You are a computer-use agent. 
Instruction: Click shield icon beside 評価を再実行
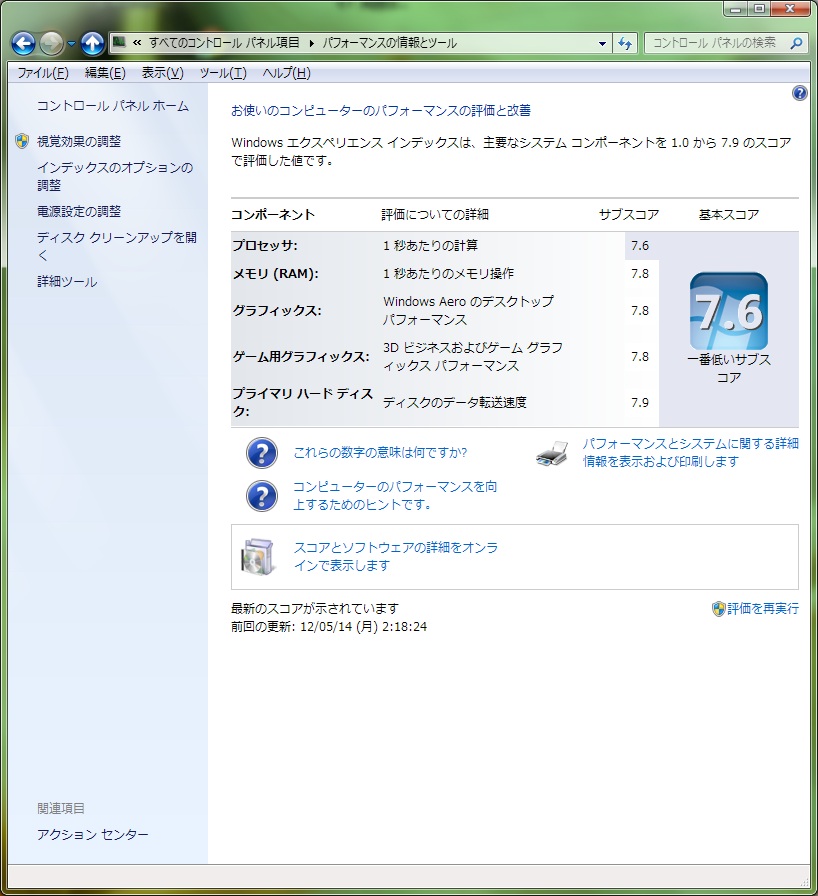[x=719, y=609]
